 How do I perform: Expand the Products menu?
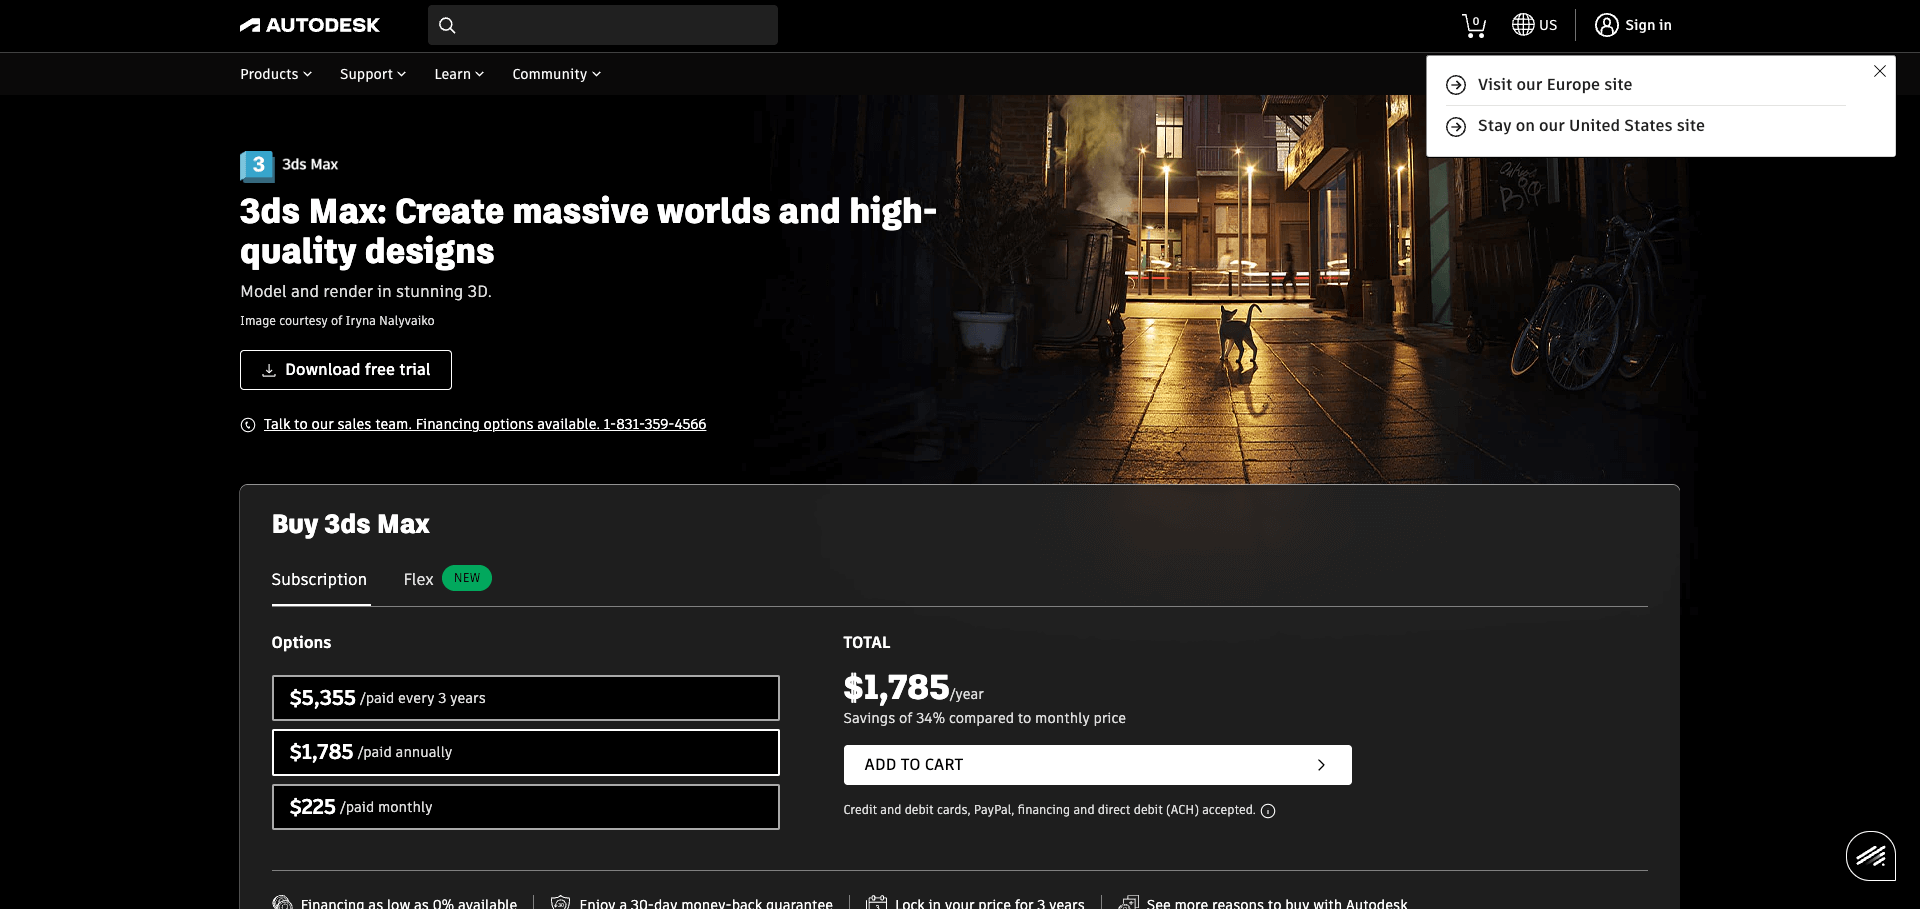[276, 74]
